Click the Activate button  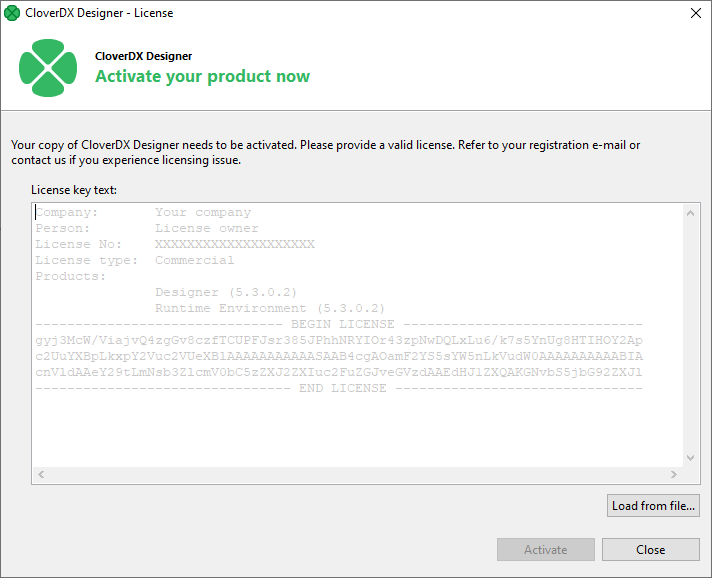pos(545,549)
